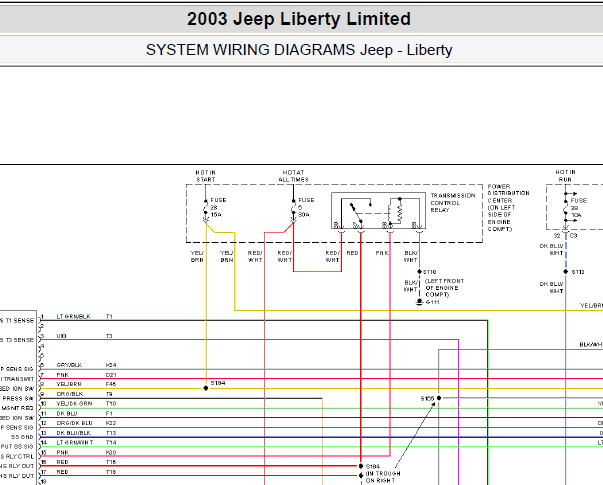Click the "2003 Jeep Liberty Limited" title
This screenshot has height=485, width=603.
(299, 19)
